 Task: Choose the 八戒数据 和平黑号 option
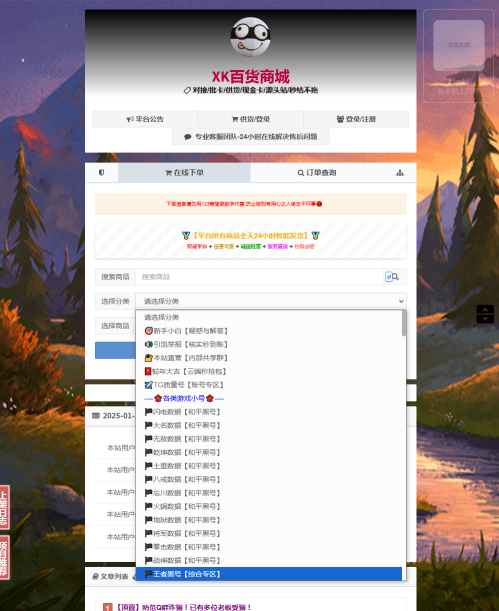click(269, 479)
